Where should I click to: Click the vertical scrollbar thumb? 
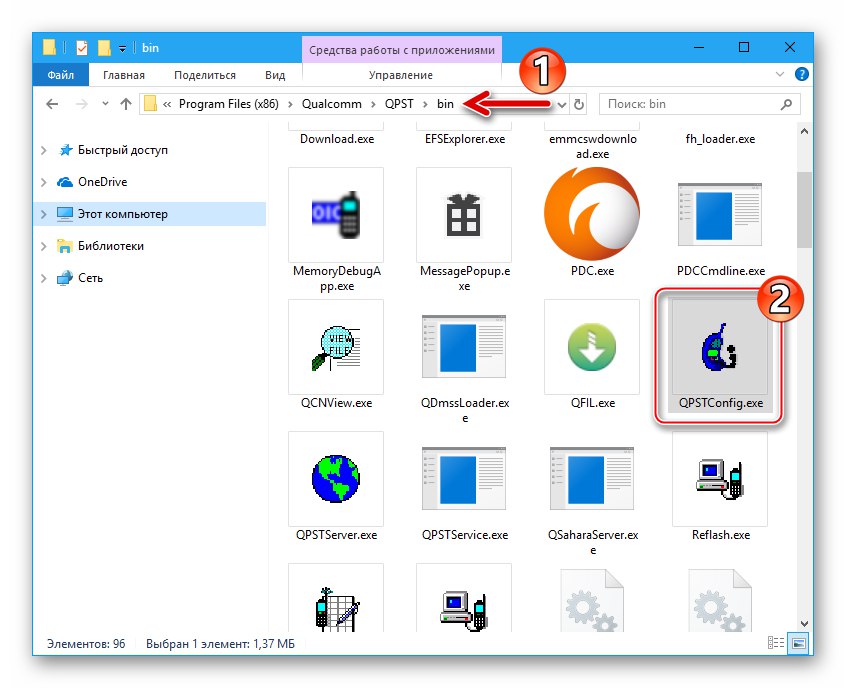tap(804, 209)
